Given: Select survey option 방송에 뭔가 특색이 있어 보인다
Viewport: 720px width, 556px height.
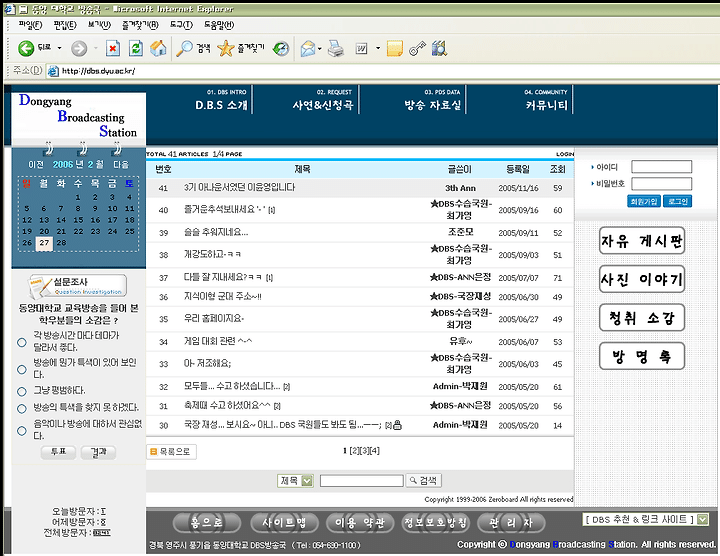Looking at the screenshot, I should (22, 369).
